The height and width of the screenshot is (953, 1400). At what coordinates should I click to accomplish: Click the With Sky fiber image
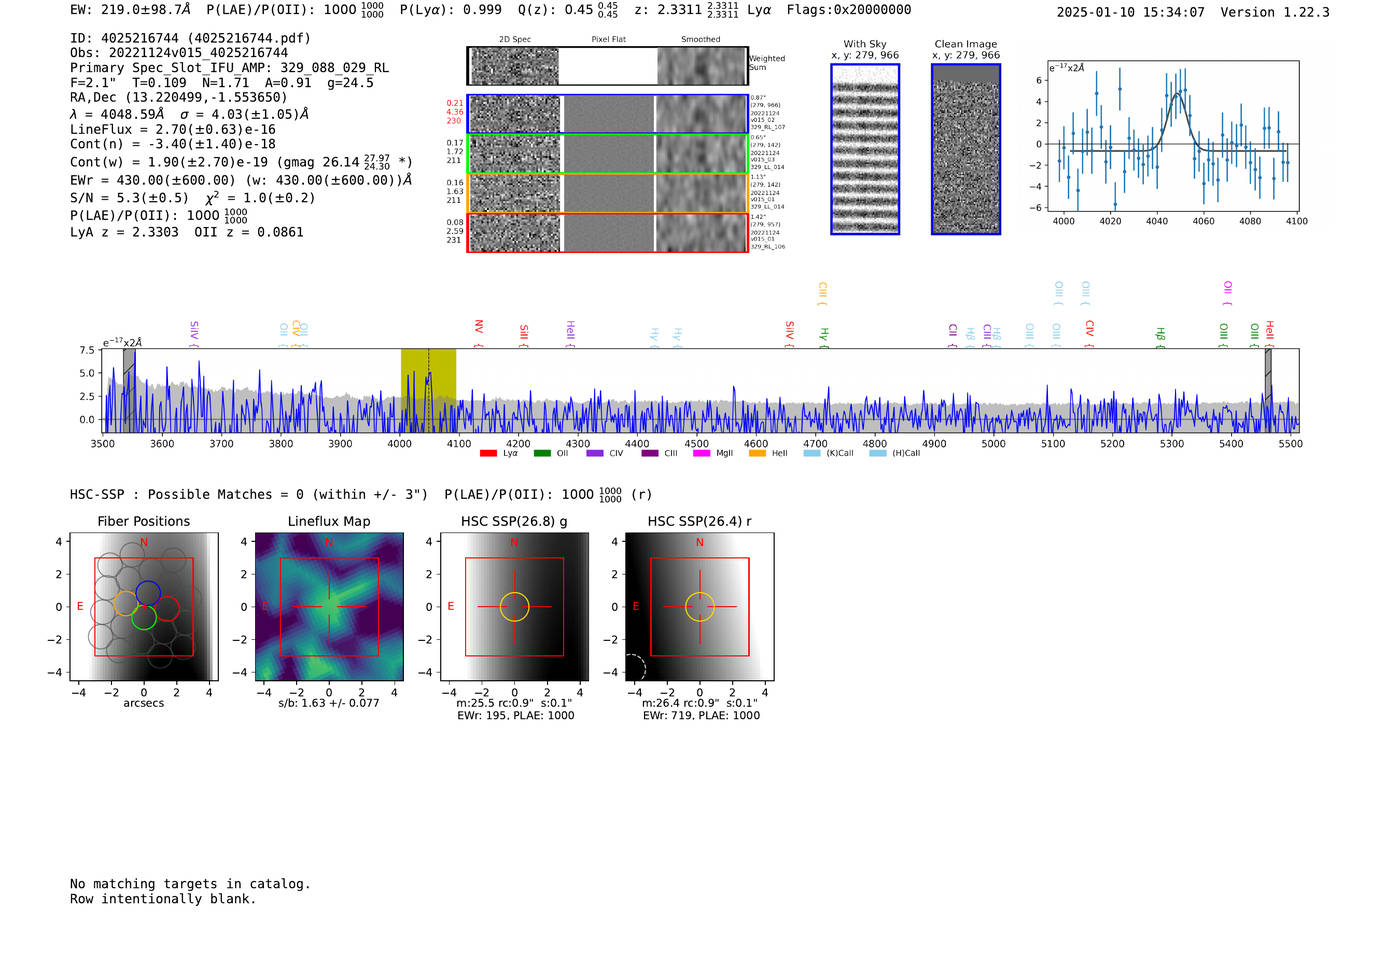click(865, 149)
